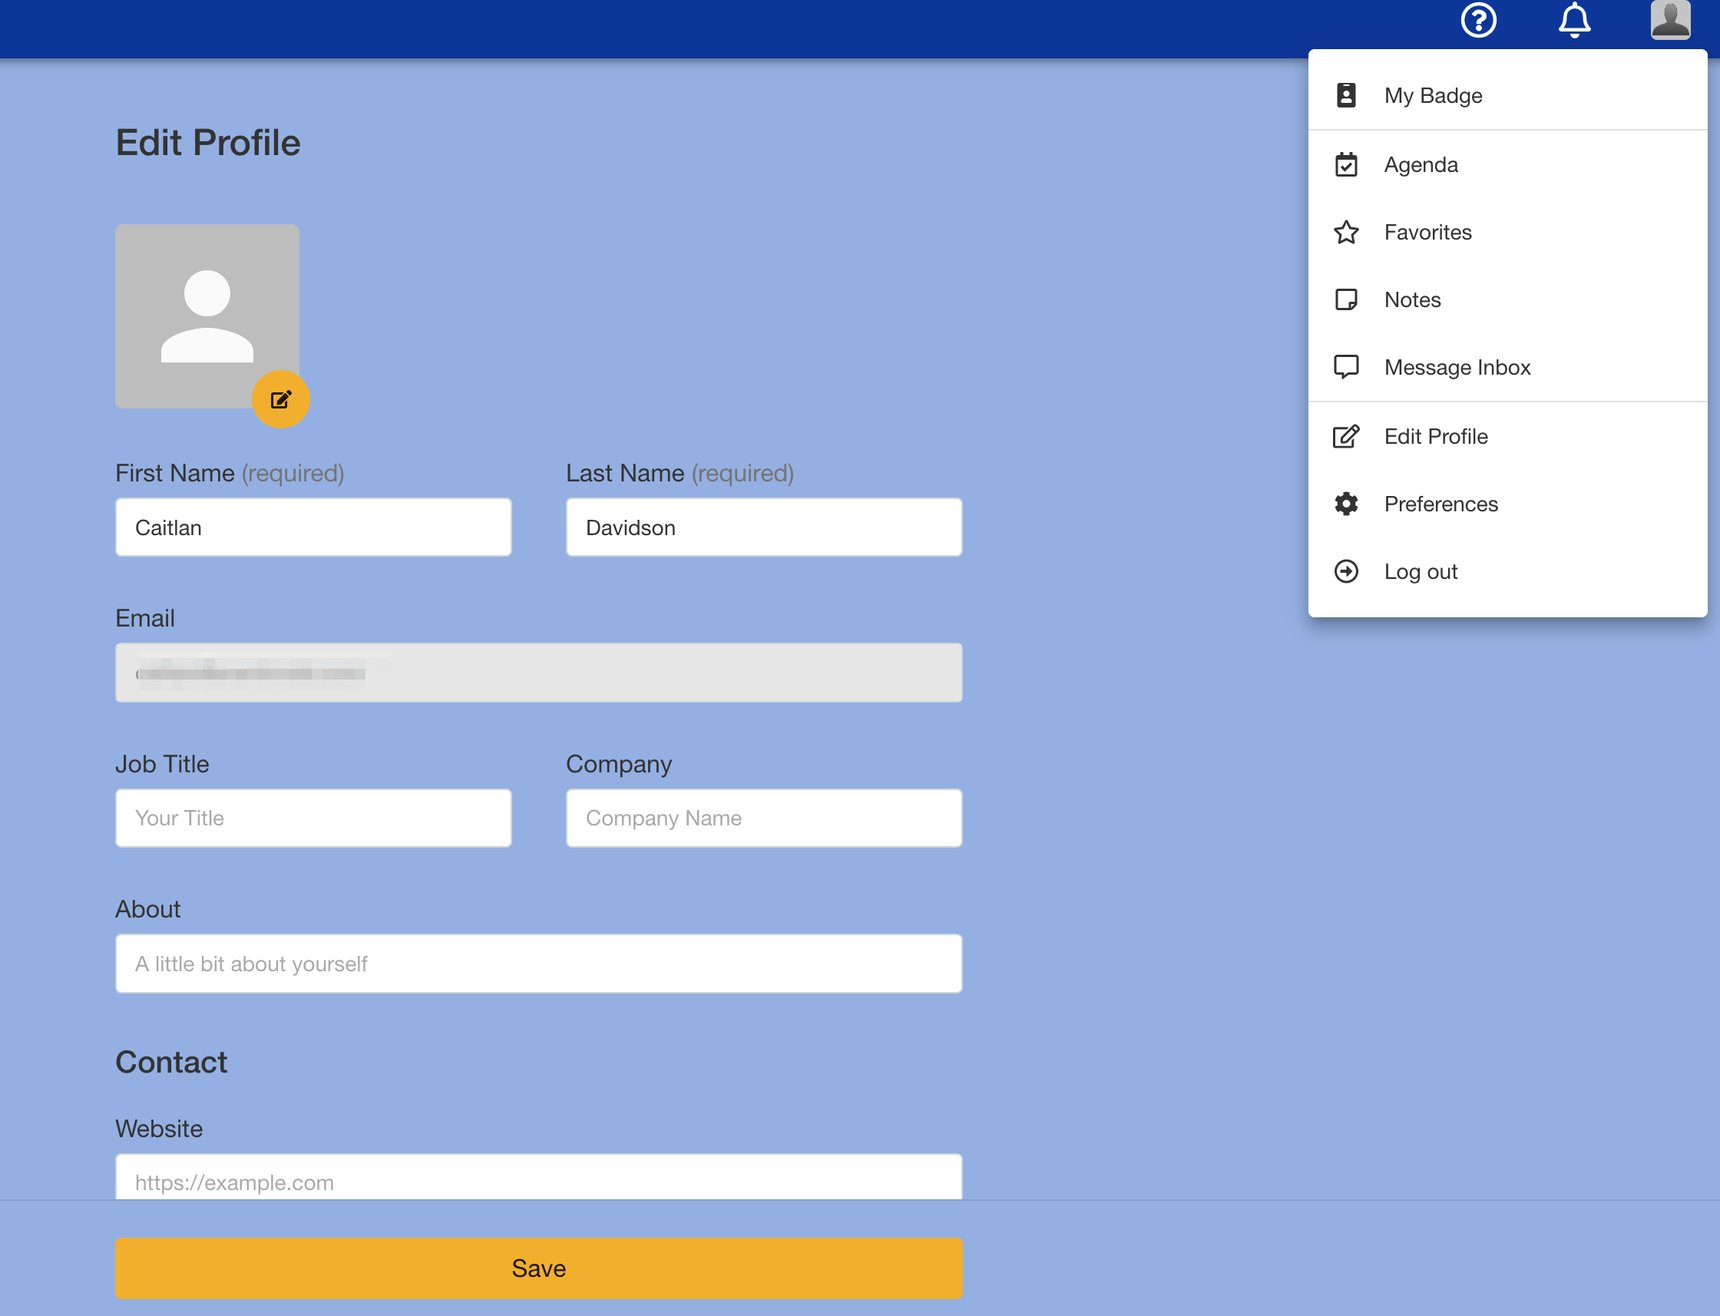1720x1316 pixels.
Task: Click the Agenda calendar icon
Action: [x=1347, y=163]
